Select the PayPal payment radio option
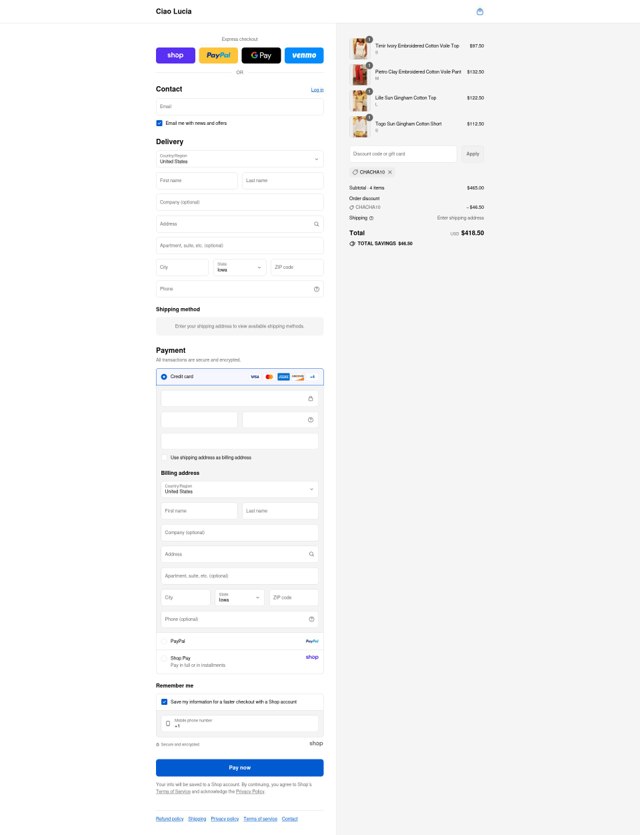The height and width of the screenshot is (835, 640). [164, 641]
